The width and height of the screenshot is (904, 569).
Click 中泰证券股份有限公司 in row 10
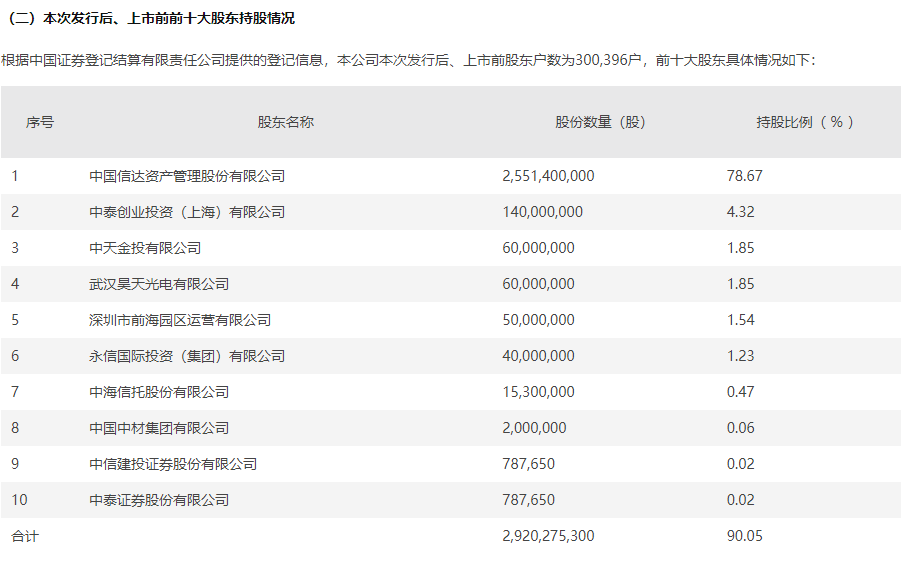pyautogui.click(x=159, y=500)
